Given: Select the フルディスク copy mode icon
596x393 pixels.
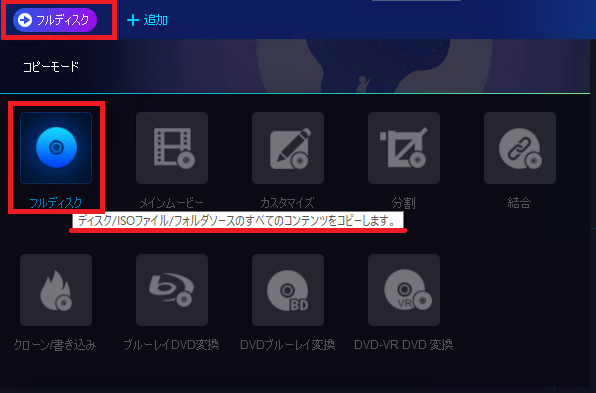Looking at the screenshot, I should pos(56,148).
